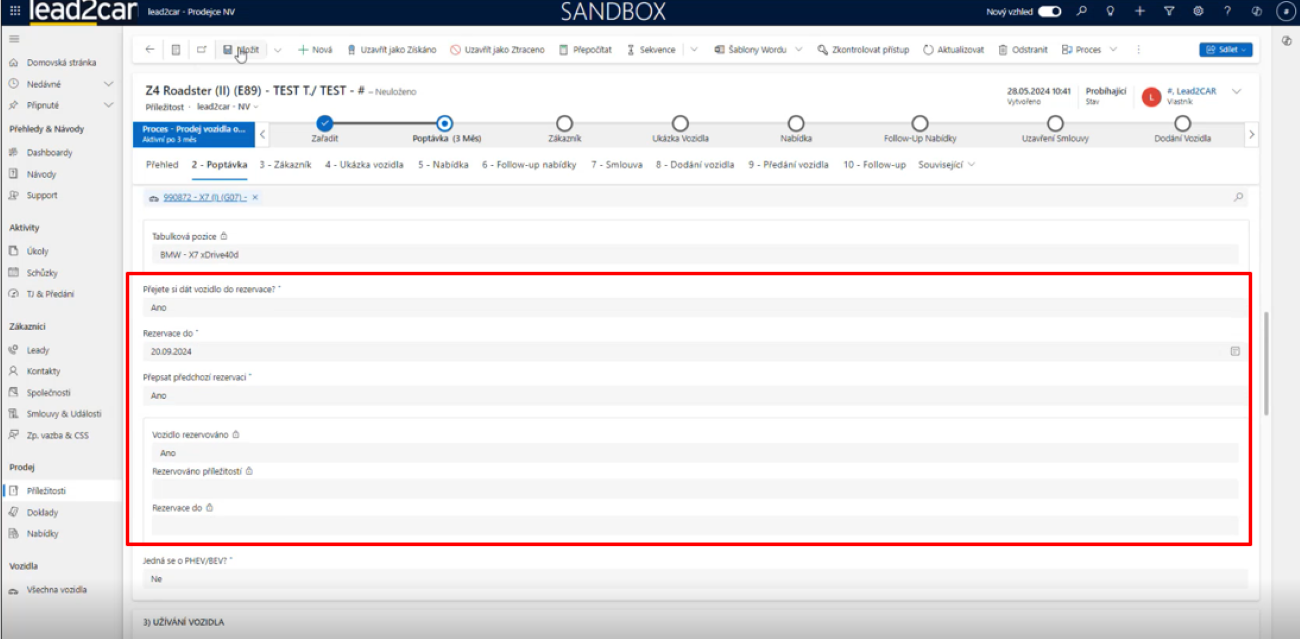Open the search magnifier in top bar
This screenshot has height=639, width=1300.
[1081, 11]
